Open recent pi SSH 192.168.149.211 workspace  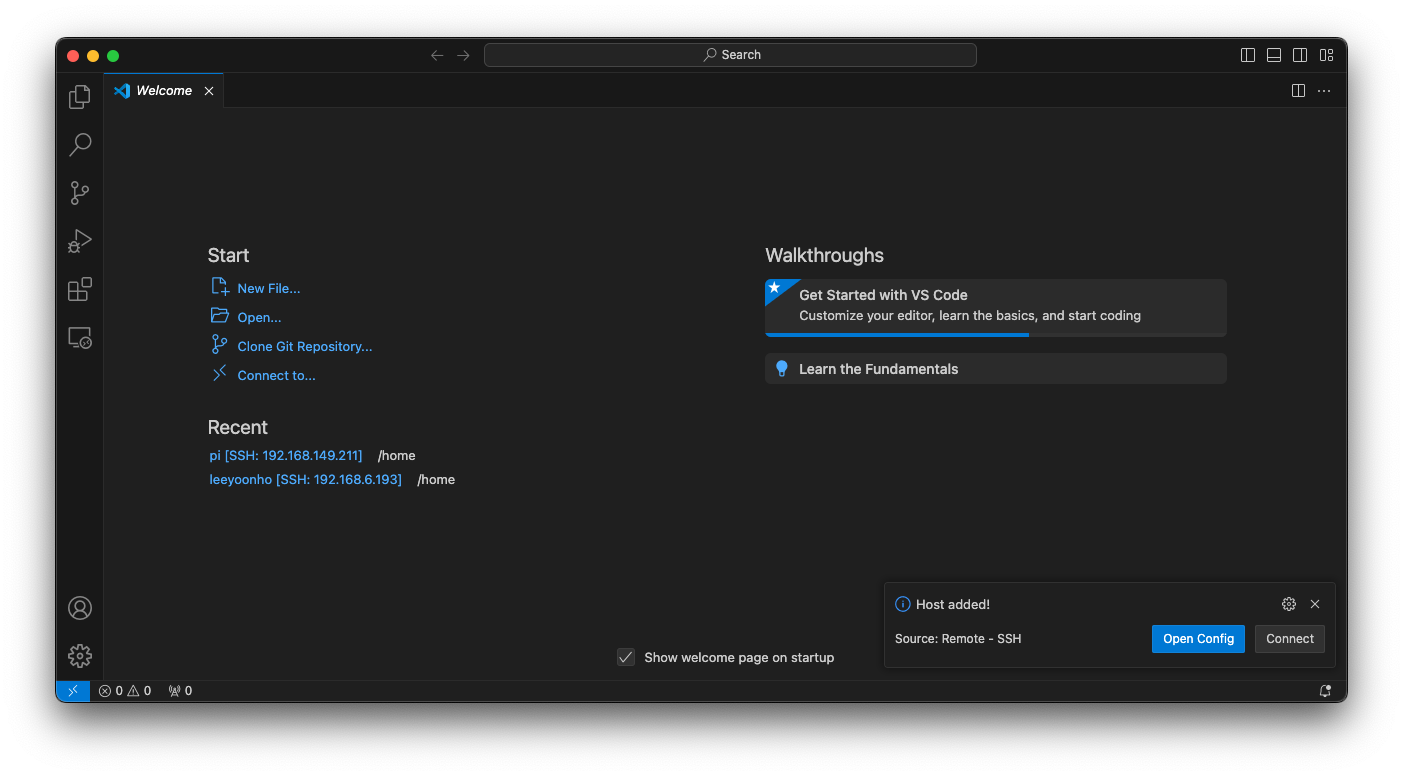tap(286, 456)
